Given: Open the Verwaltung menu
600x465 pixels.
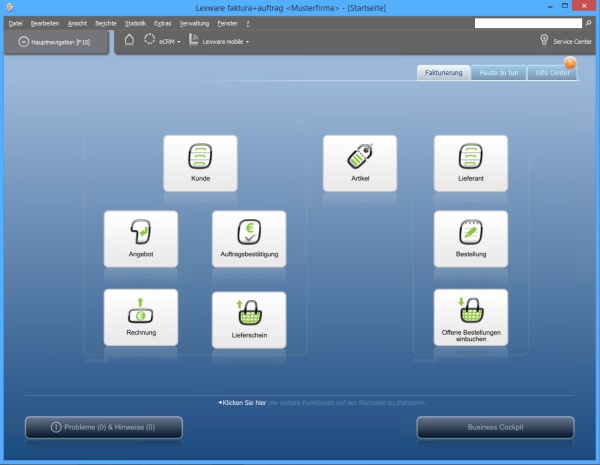Looking at the screenshot, I should (x=194, y=23).
